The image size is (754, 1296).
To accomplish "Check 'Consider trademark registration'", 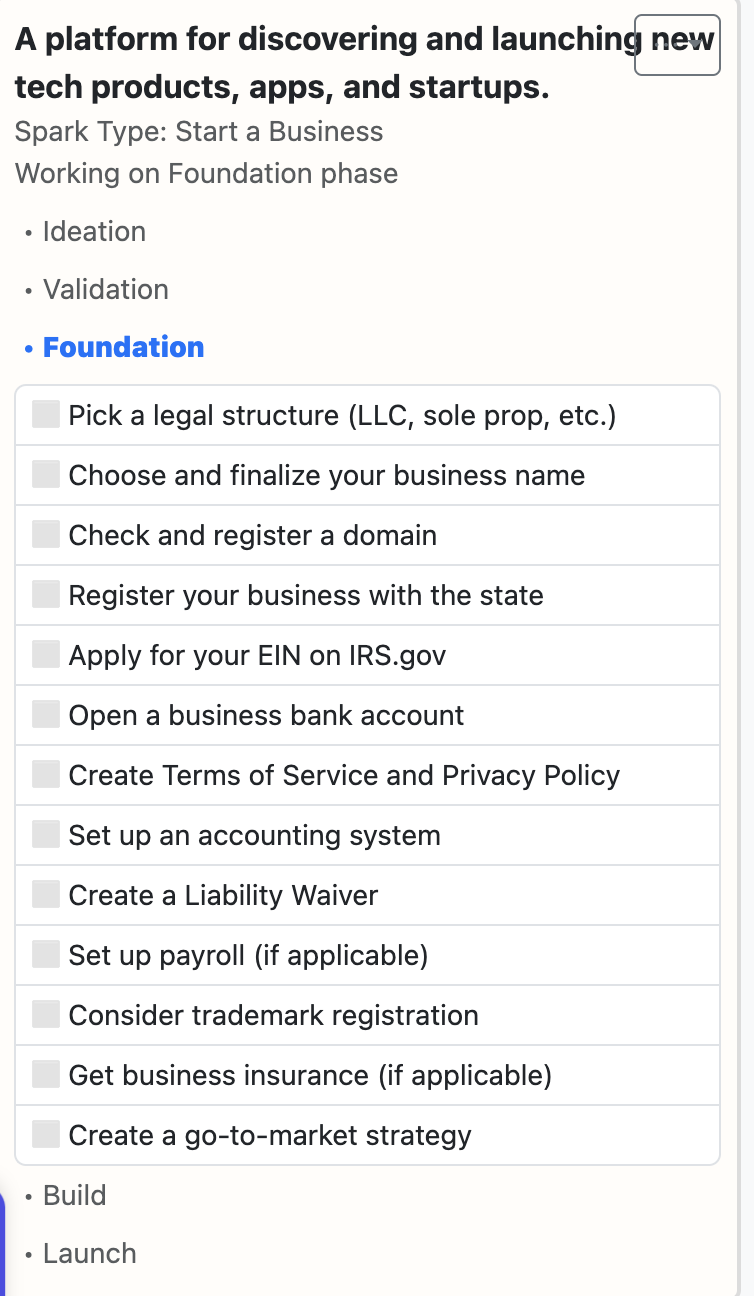I will coord(46,1014).
